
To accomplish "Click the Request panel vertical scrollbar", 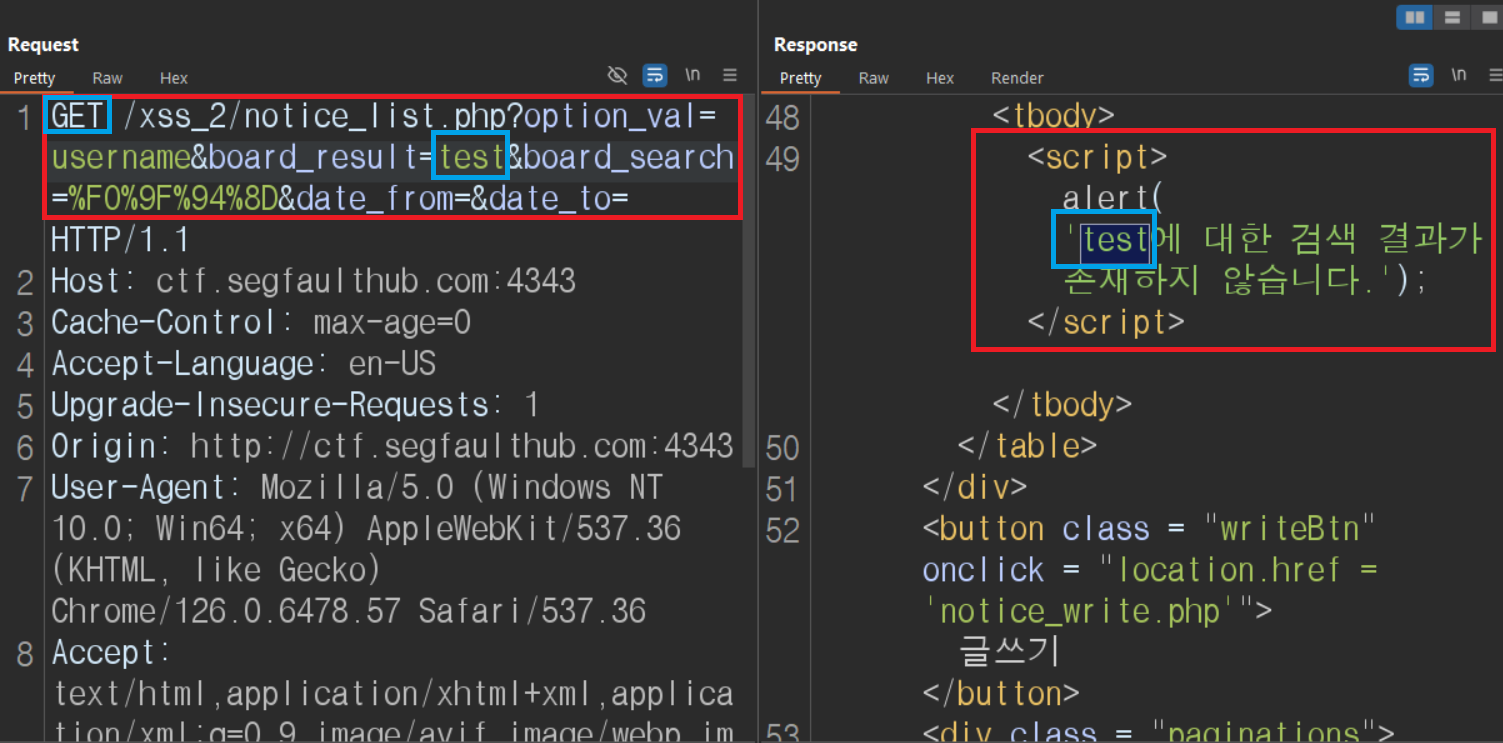I will [x=749, y=280].
